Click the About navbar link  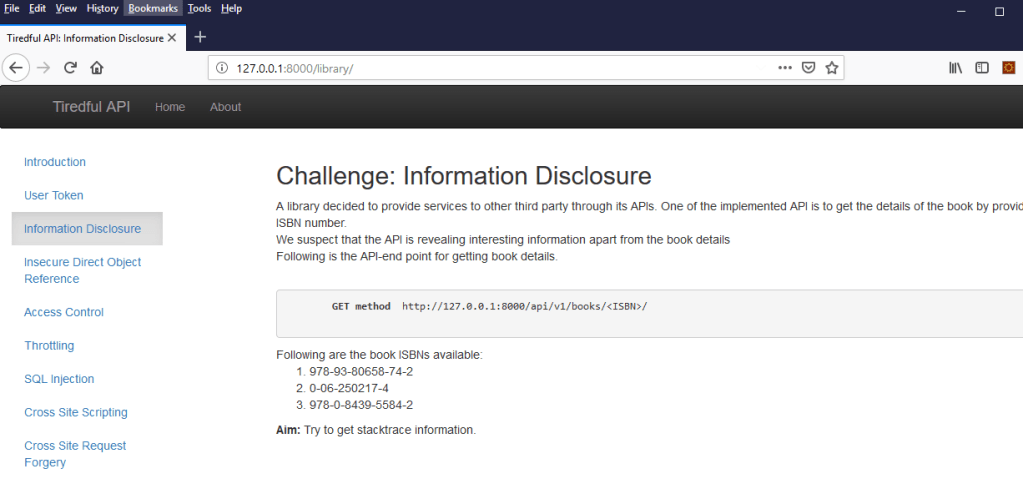[225, 107]
